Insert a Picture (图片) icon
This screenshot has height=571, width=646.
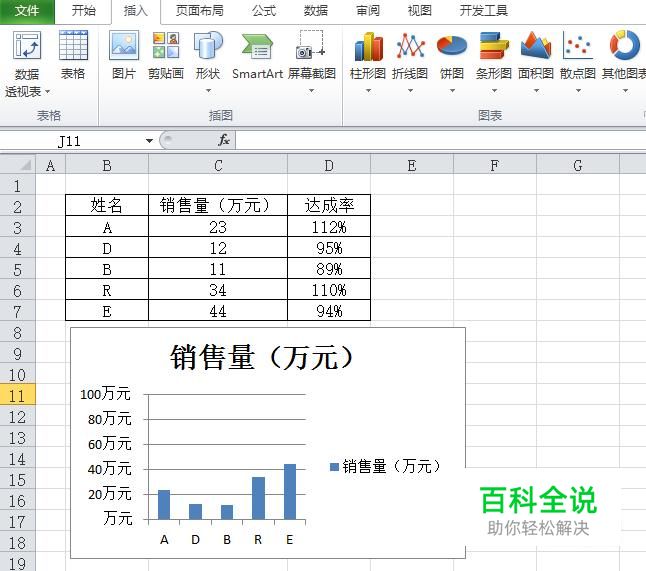click(x=124, y=45)
